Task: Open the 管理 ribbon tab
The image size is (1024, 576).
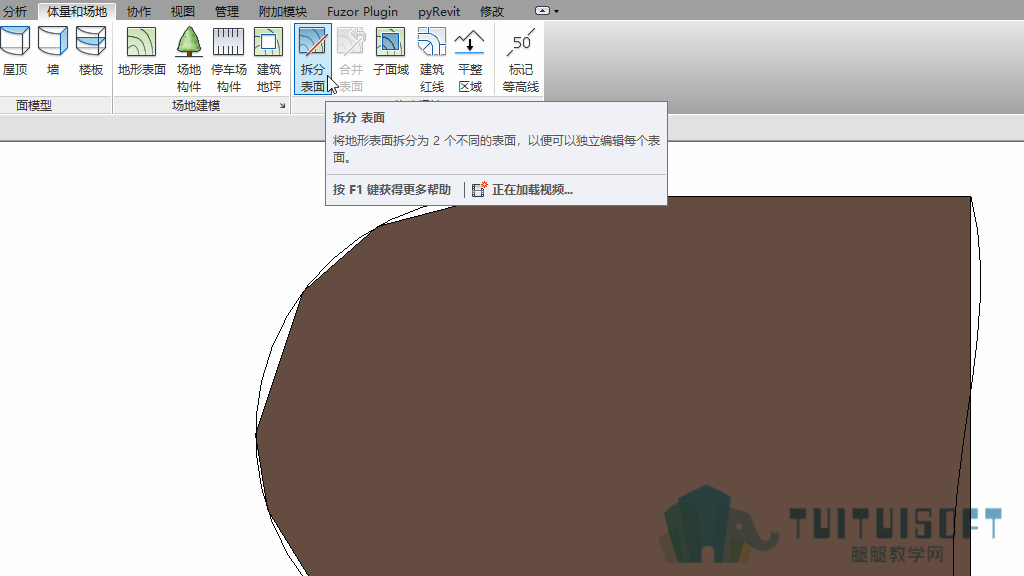Action: pos(227,11)
